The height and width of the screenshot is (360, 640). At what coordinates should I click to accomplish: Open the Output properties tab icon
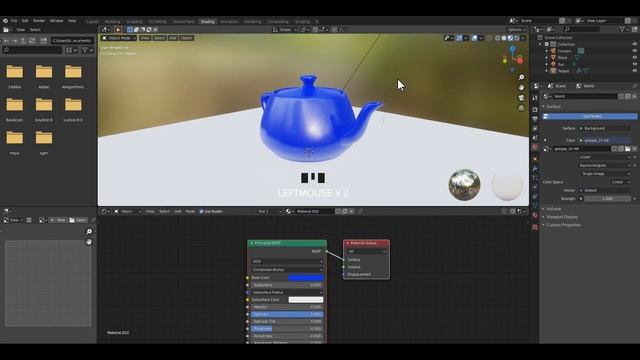pyautogui.click(x=535, y=119)
